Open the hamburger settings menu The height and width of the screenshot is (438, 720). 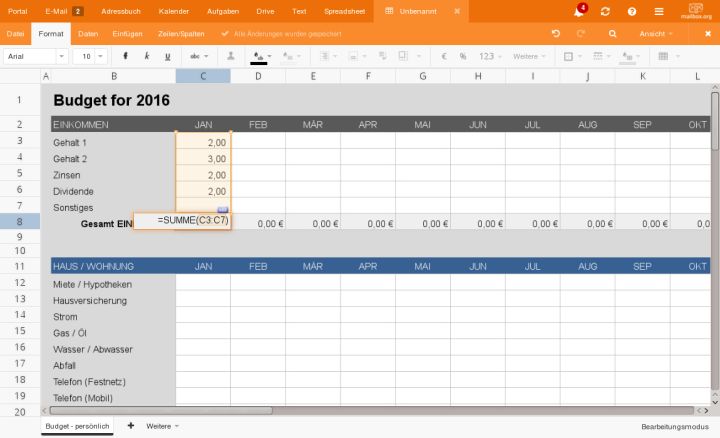tap(659, 11)
